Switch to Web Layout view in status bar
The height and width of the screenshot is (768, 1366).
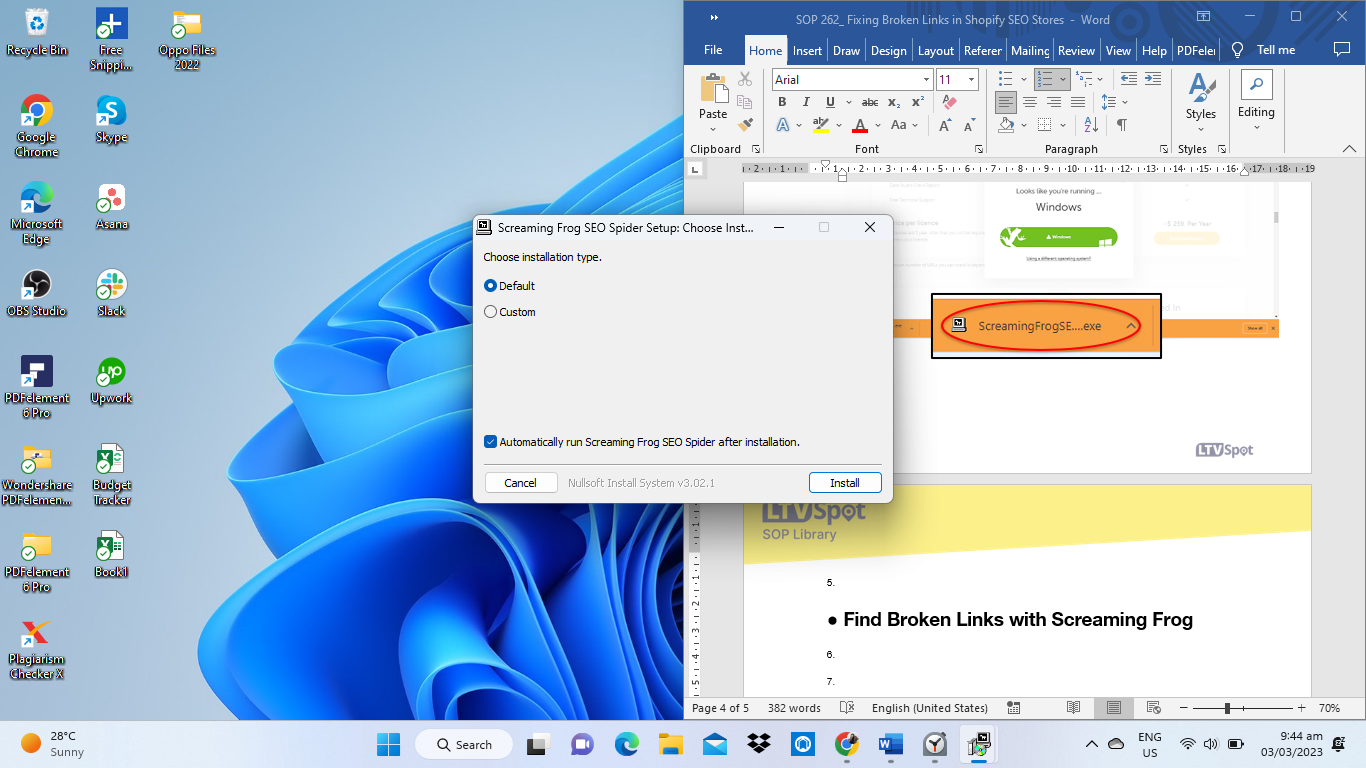[1153, 708]
